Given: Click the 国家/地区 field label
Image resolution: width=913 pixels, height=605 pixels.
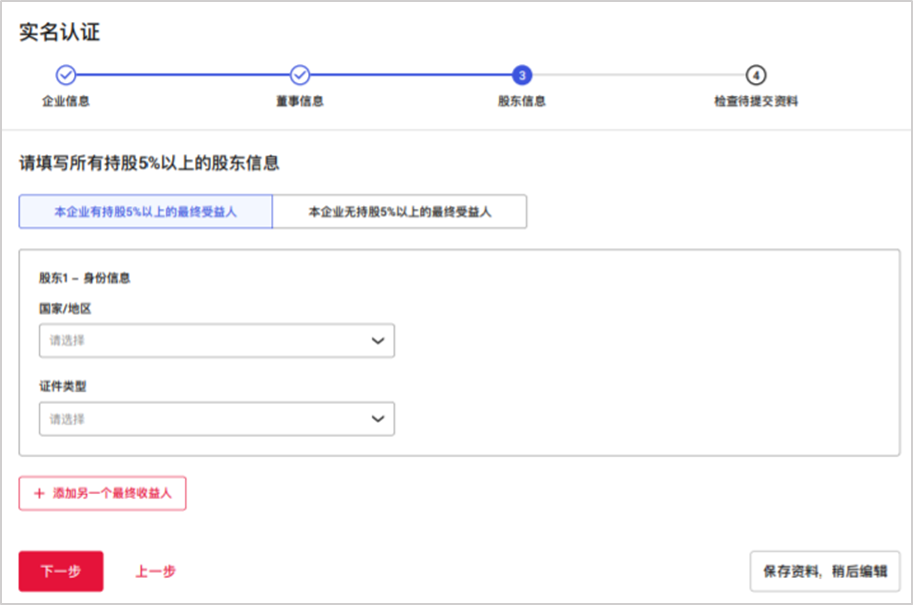Looking at the screenshot, I should pyautogui.click(x=65, y=309).
